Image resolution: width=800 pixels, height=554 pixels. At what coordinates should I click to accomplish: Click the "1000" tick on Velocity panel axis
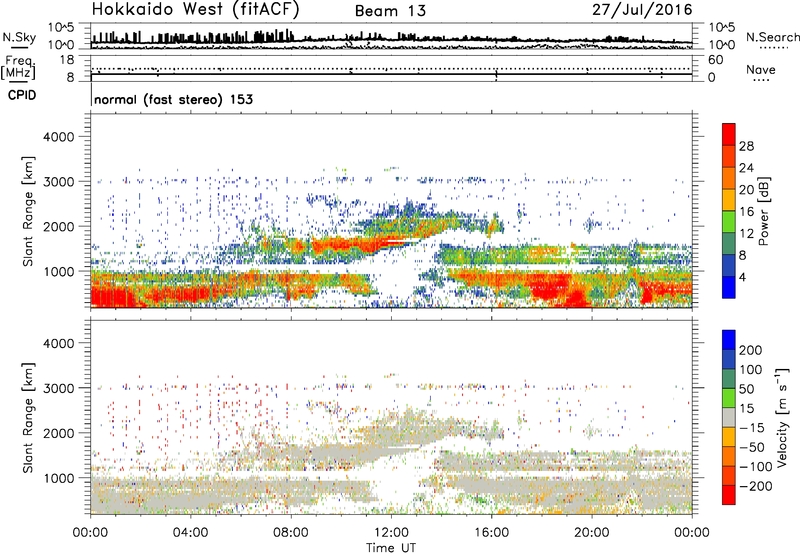pyautogui.click(x=59, y=478)
